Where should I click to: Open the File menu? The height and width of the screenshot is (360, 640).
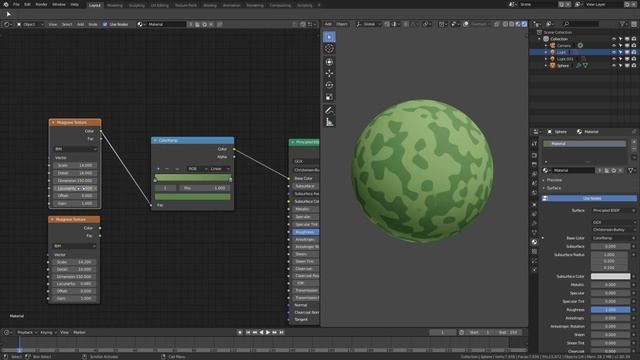[16, 4]
